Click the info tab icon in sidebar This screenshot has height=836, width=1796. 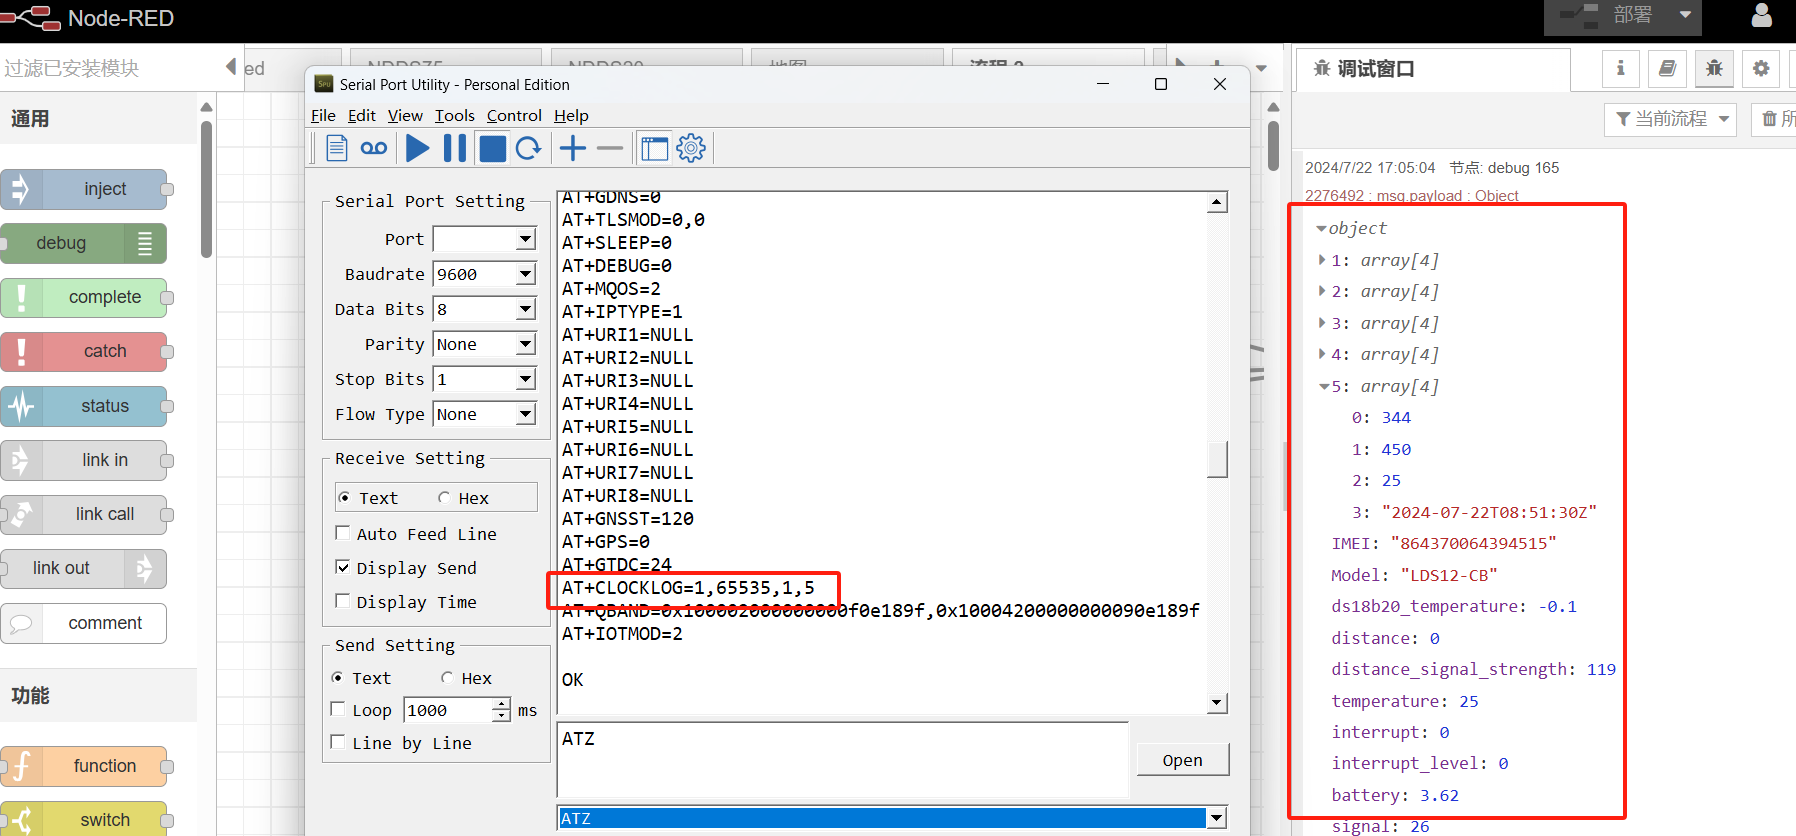tap(1620, 69)
